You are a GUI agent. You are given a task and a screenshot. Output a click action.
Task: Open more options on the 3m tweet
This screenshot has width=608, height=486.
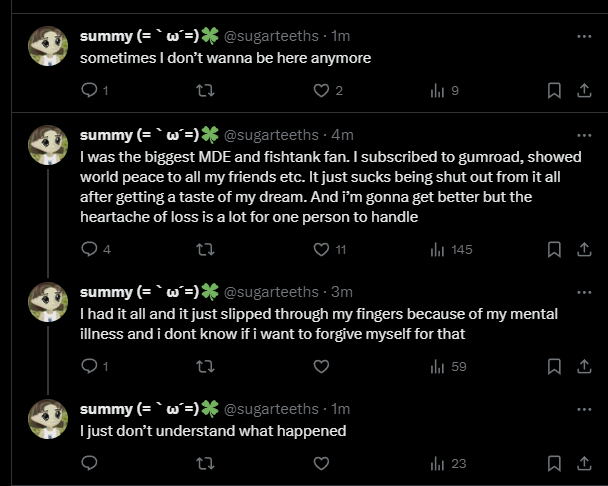click(x=584, y=292)
